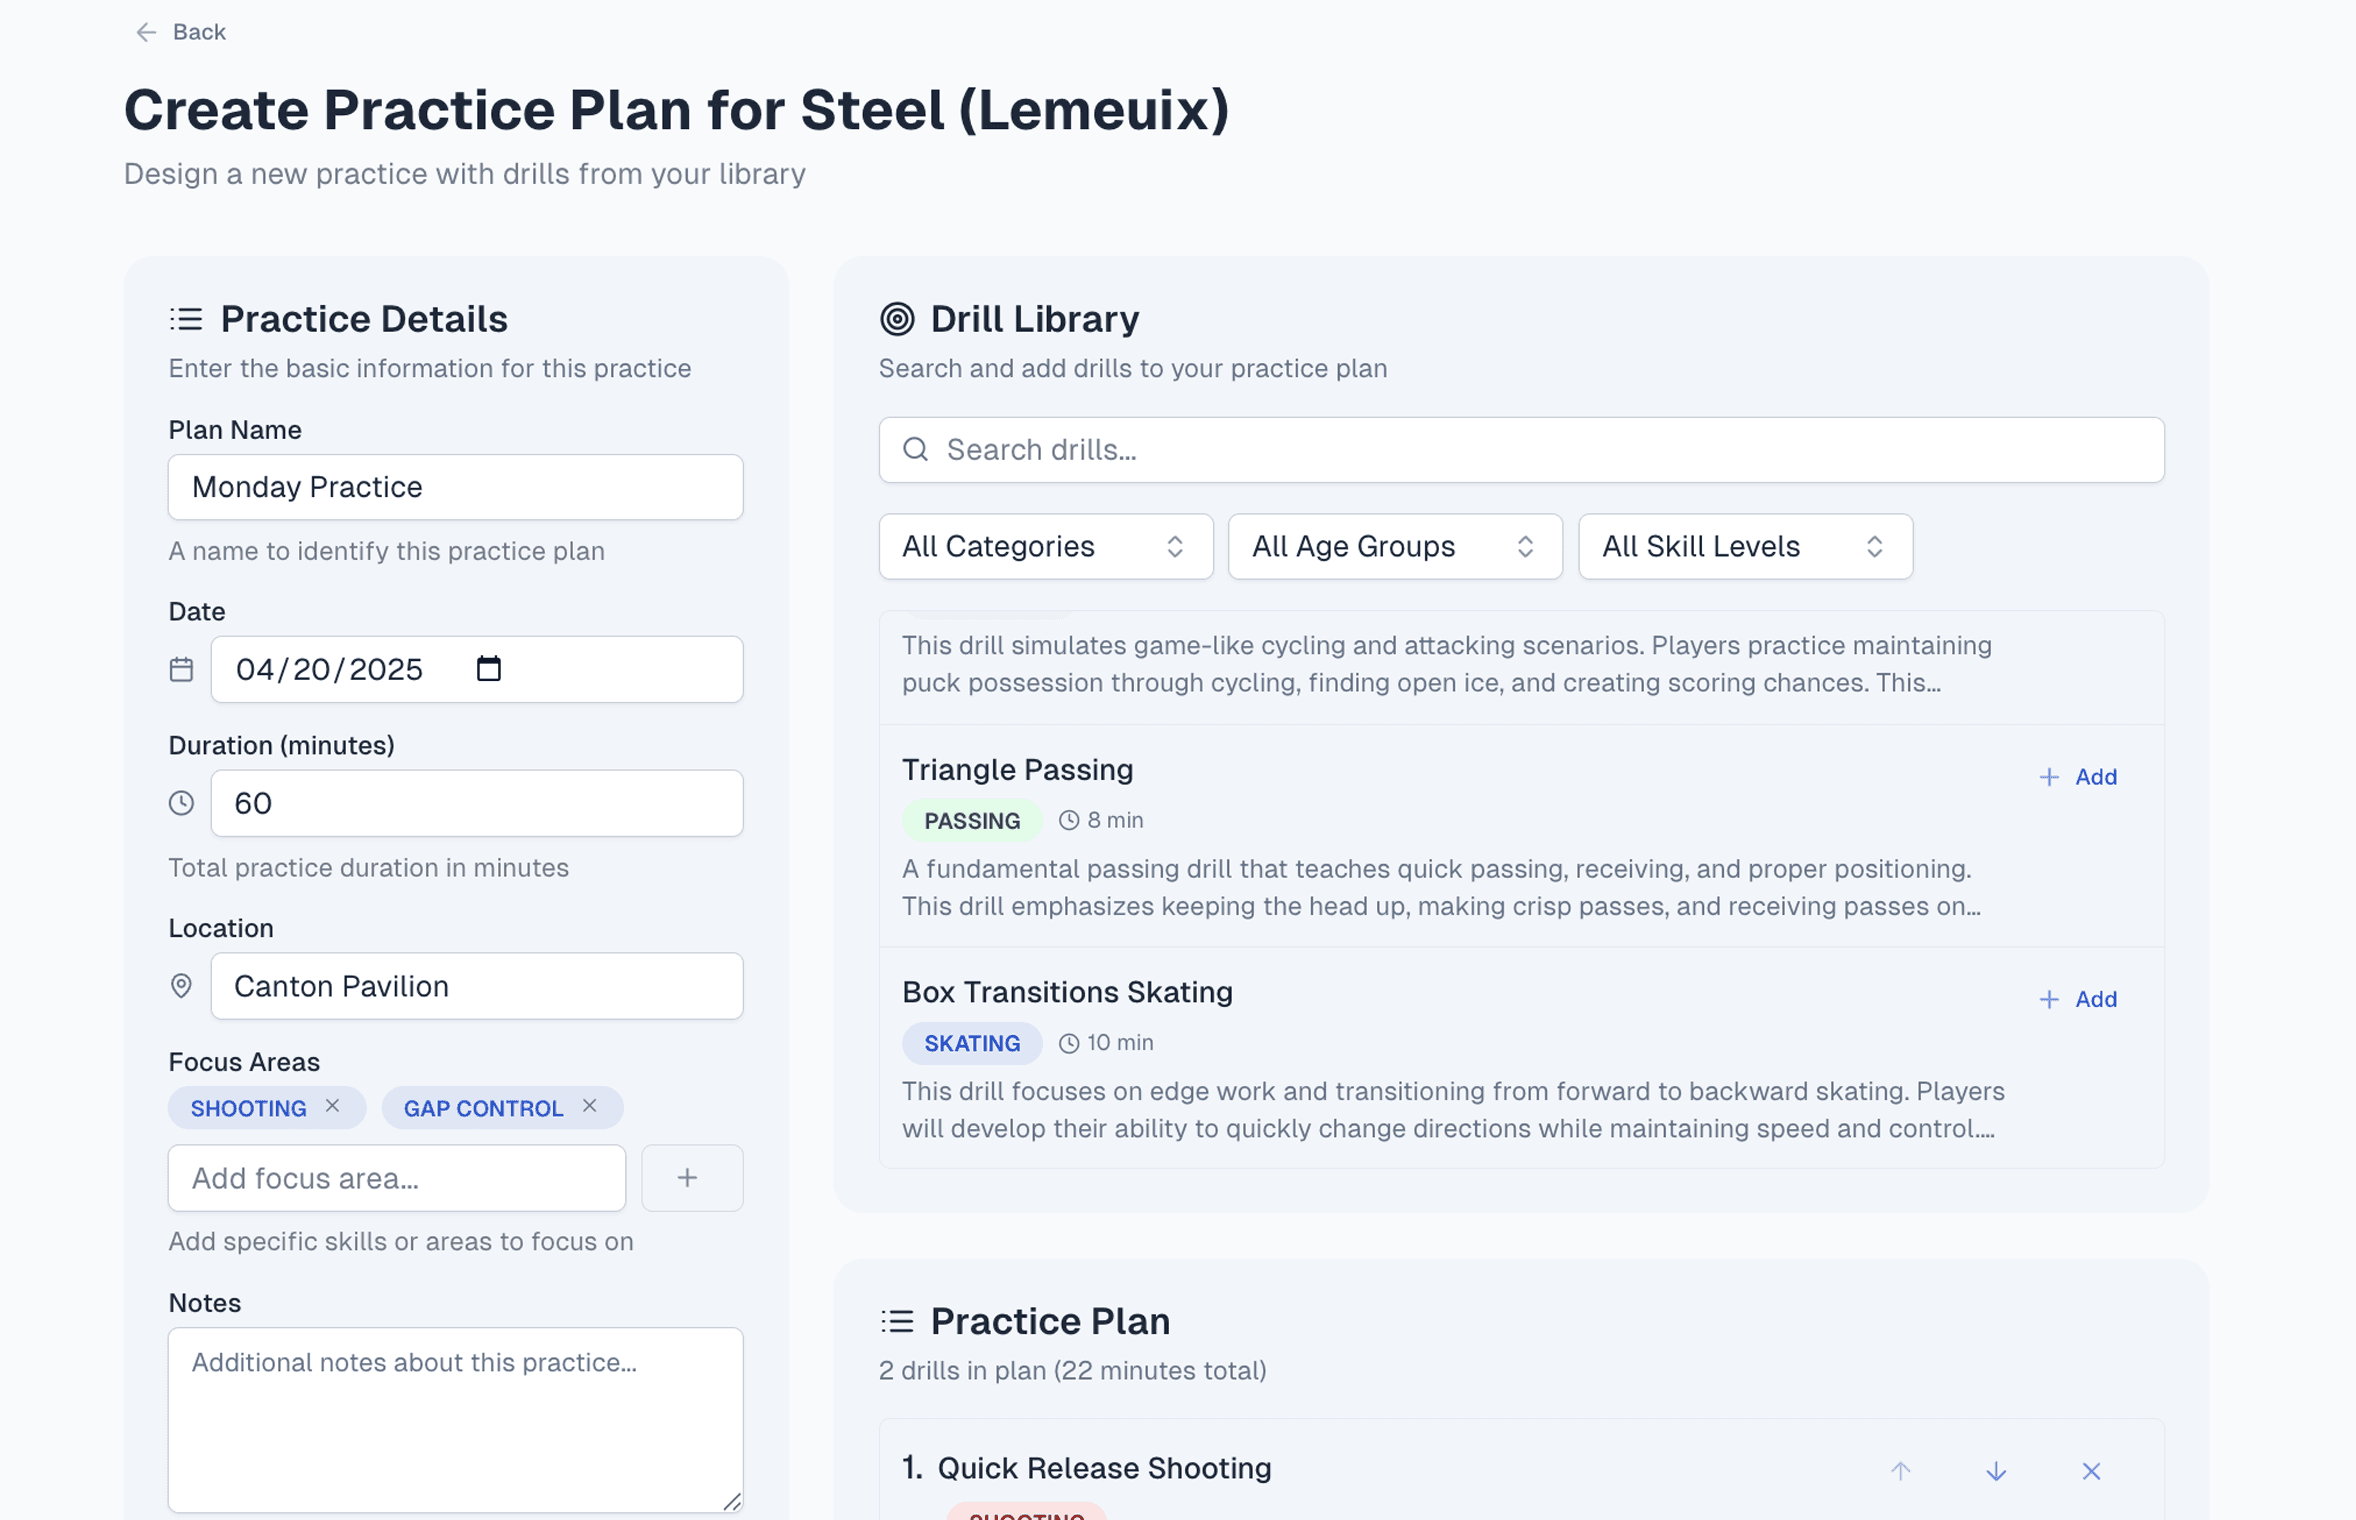Screen dimensions: 2356x1520
Task: Remove Quick Release Shooting from plan
Action: (2091, 1470)
